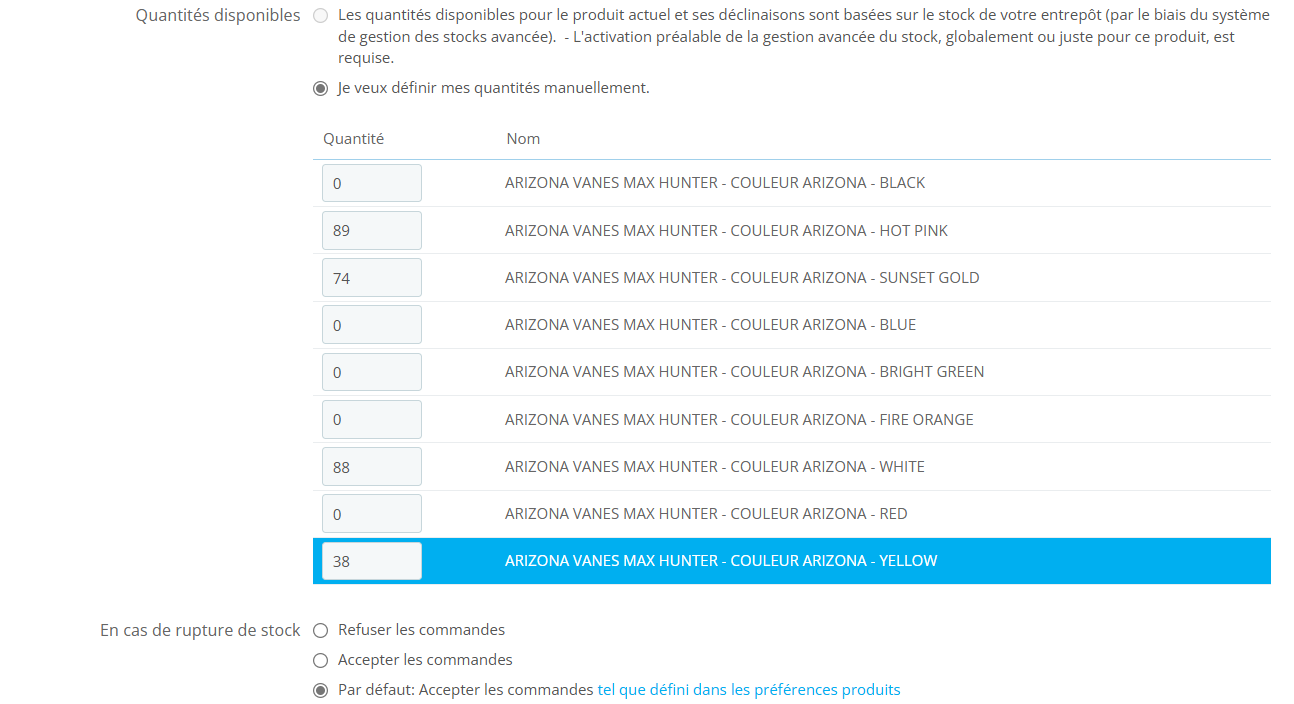Focus quantity field for WHITE variant
The height and width of the screenshot is (704, 1294).
click(372, 466)
